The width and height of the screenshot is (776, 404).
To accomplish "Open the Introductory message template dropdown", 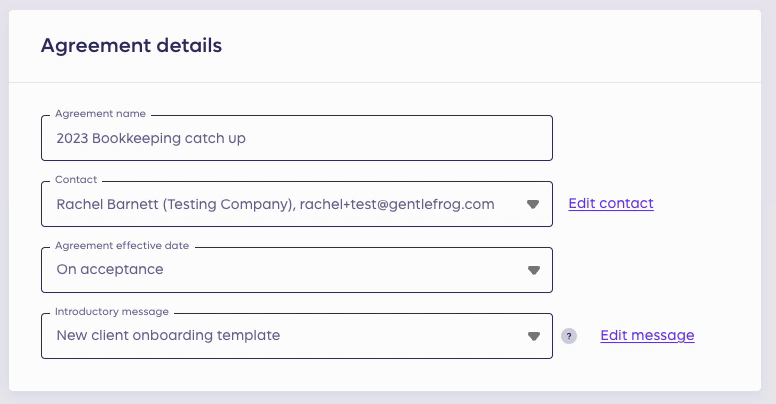I will [297, 336].
